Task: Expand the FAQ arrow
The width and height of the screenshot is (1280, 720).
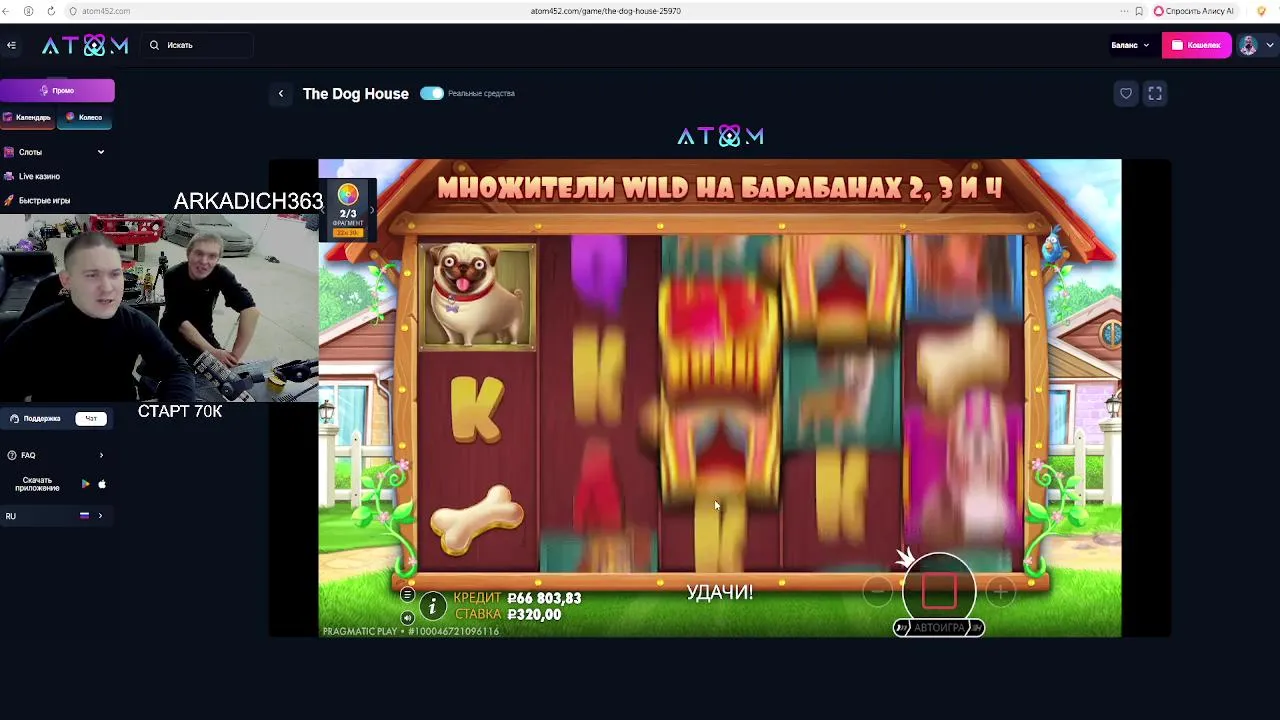Action: pos(101,455)
